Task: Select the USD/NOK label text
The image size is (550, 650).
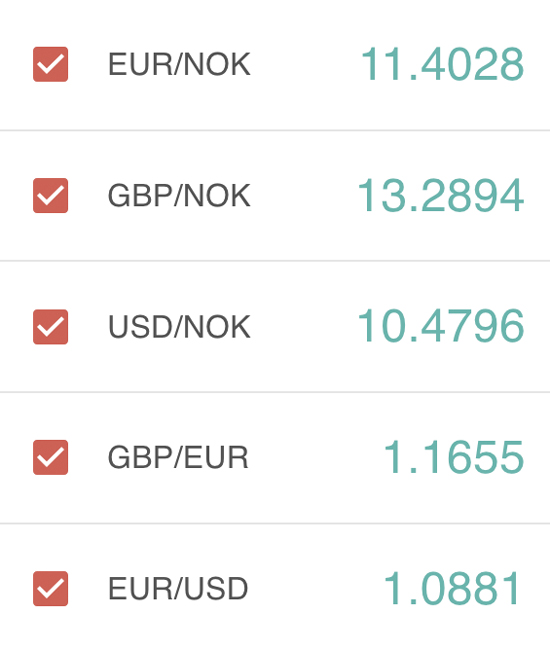Action: (179, 327)
